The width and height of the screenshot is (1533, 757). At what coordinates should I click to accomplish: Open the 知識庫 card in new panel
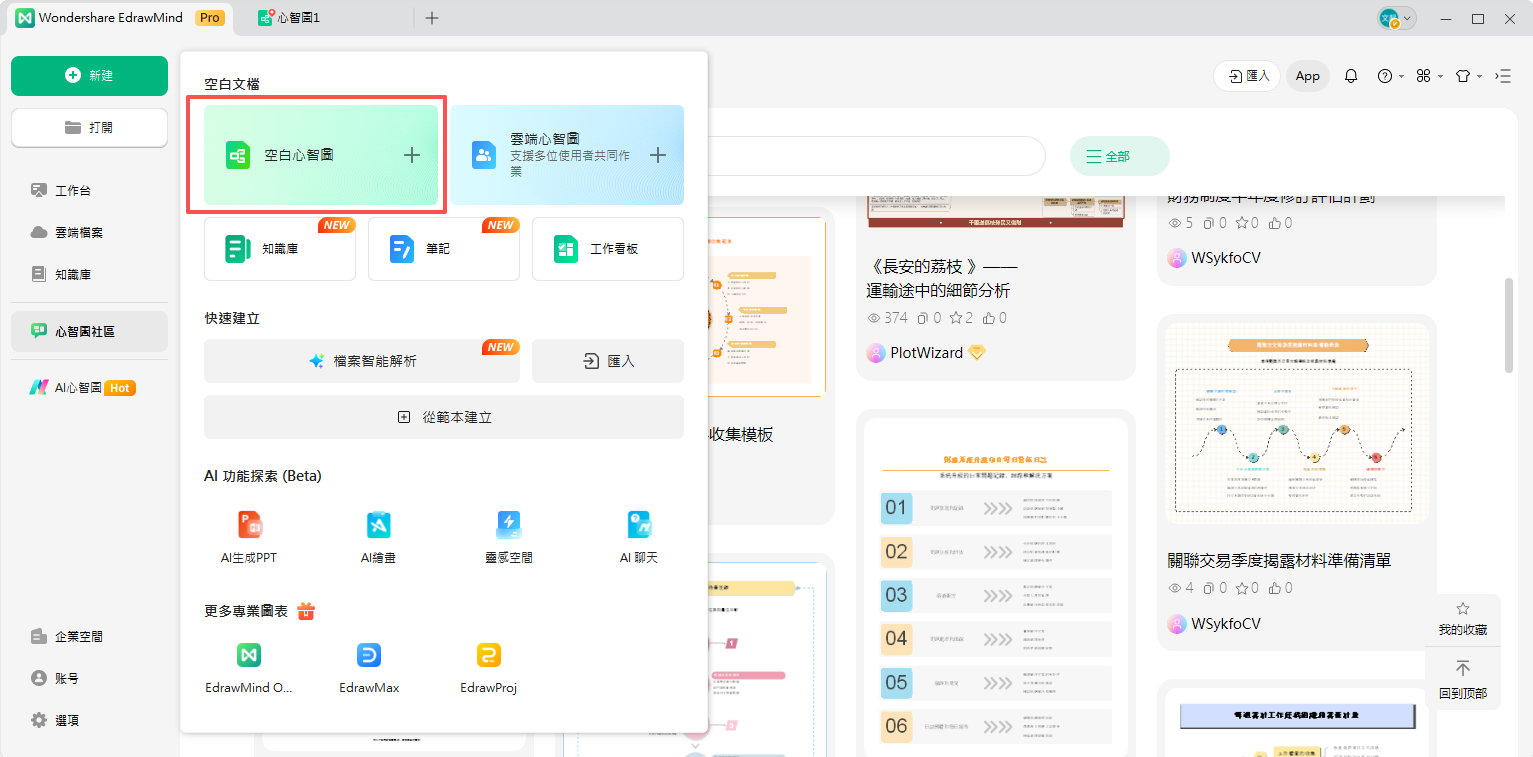click(x=280, y=249)
